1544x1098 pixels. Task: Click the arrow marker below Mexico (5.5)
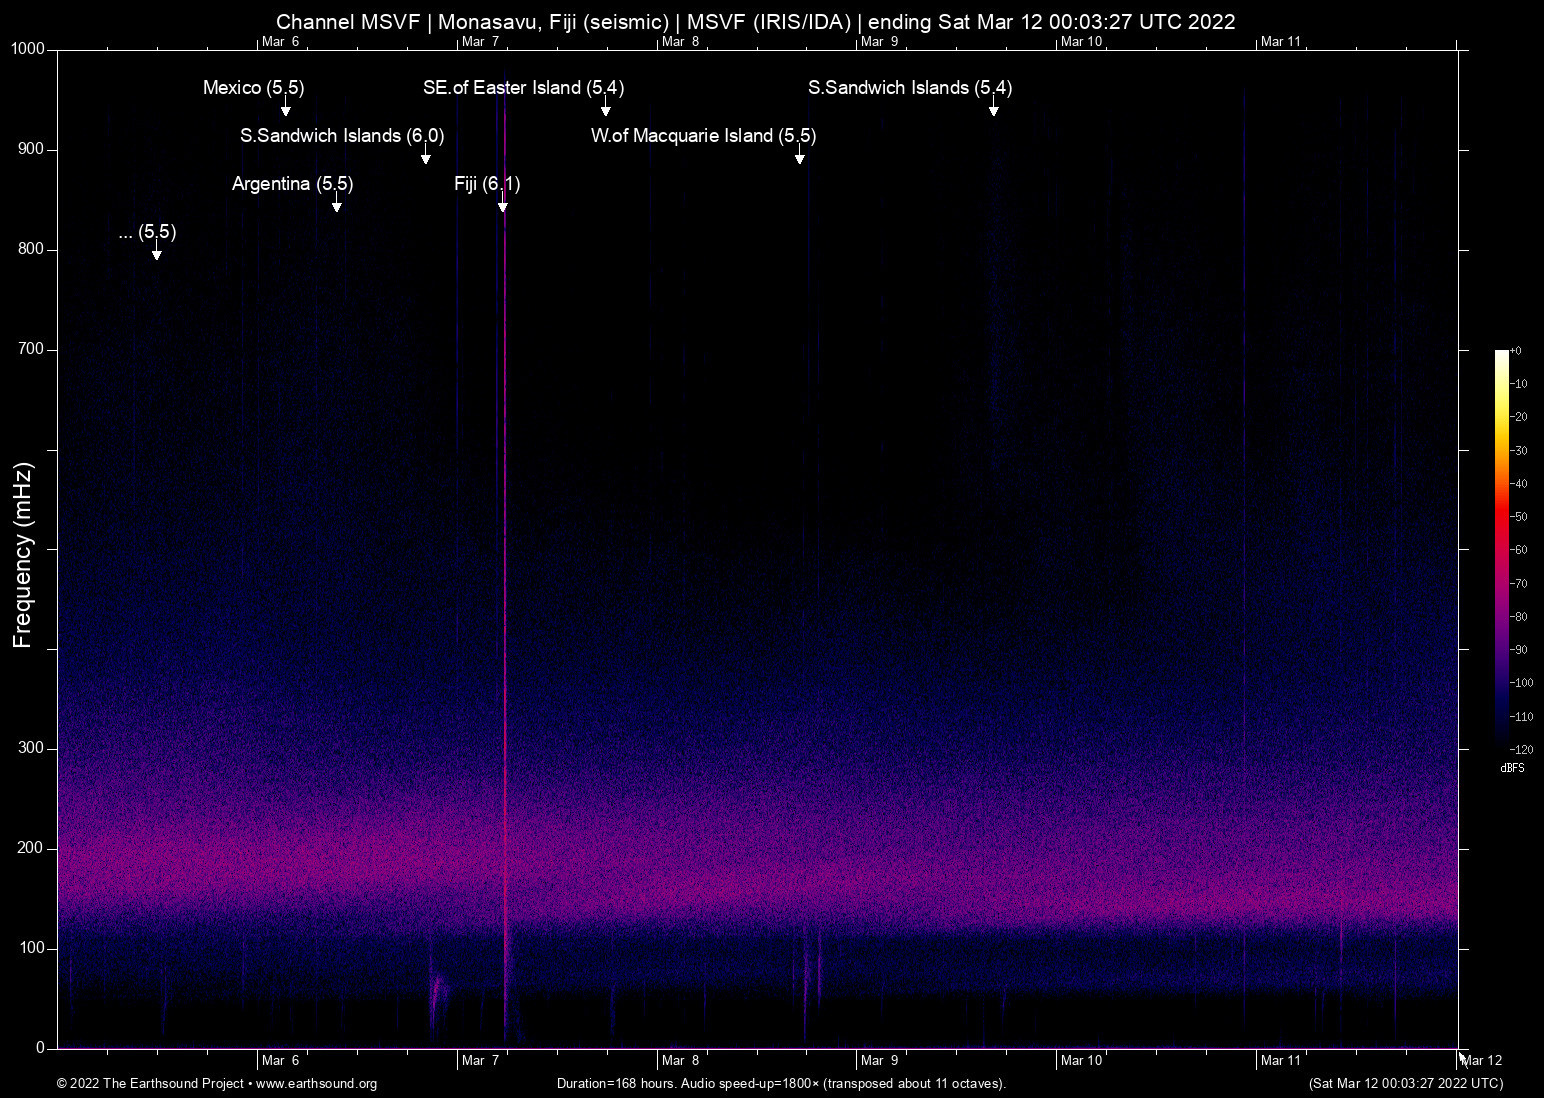[286, 108]
